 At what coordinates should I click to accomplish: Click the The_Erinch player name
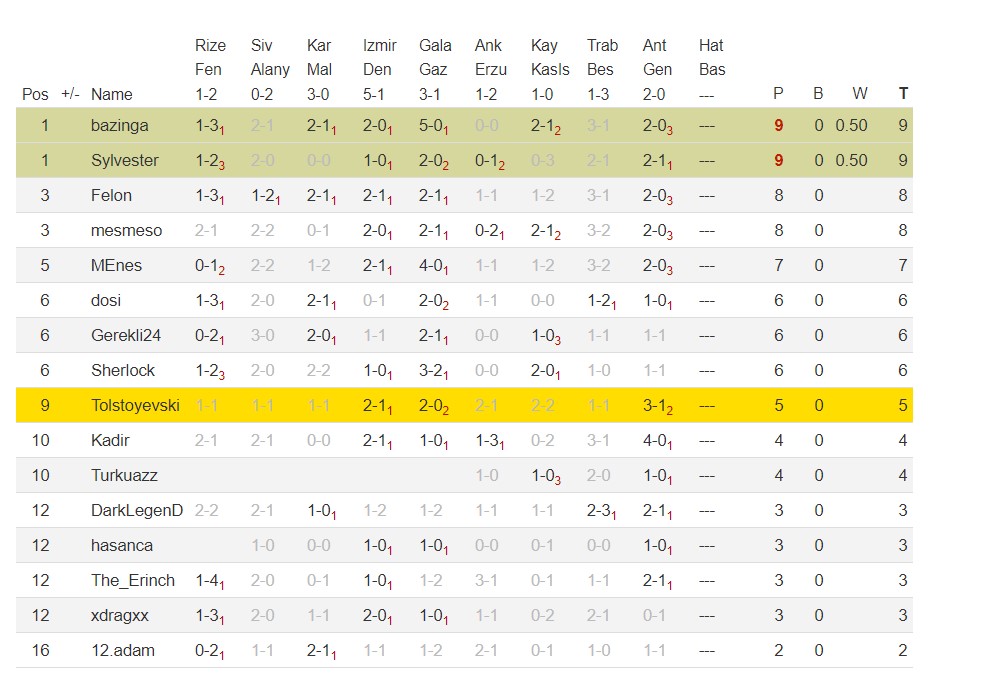[x=132, y=580]
